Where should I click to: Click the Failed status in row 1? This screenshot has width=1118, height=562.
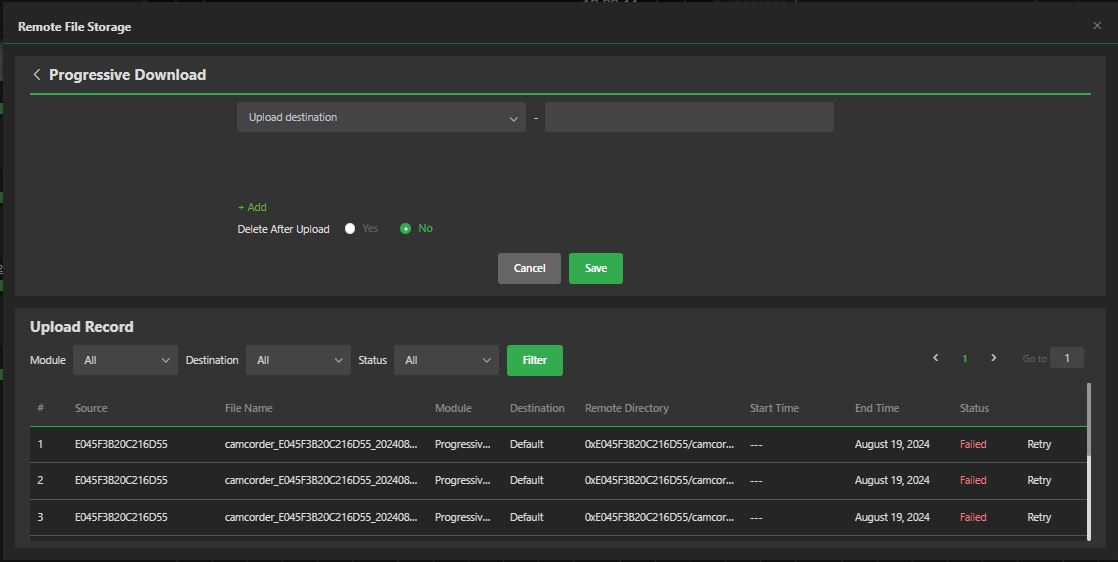pos(973,444)
